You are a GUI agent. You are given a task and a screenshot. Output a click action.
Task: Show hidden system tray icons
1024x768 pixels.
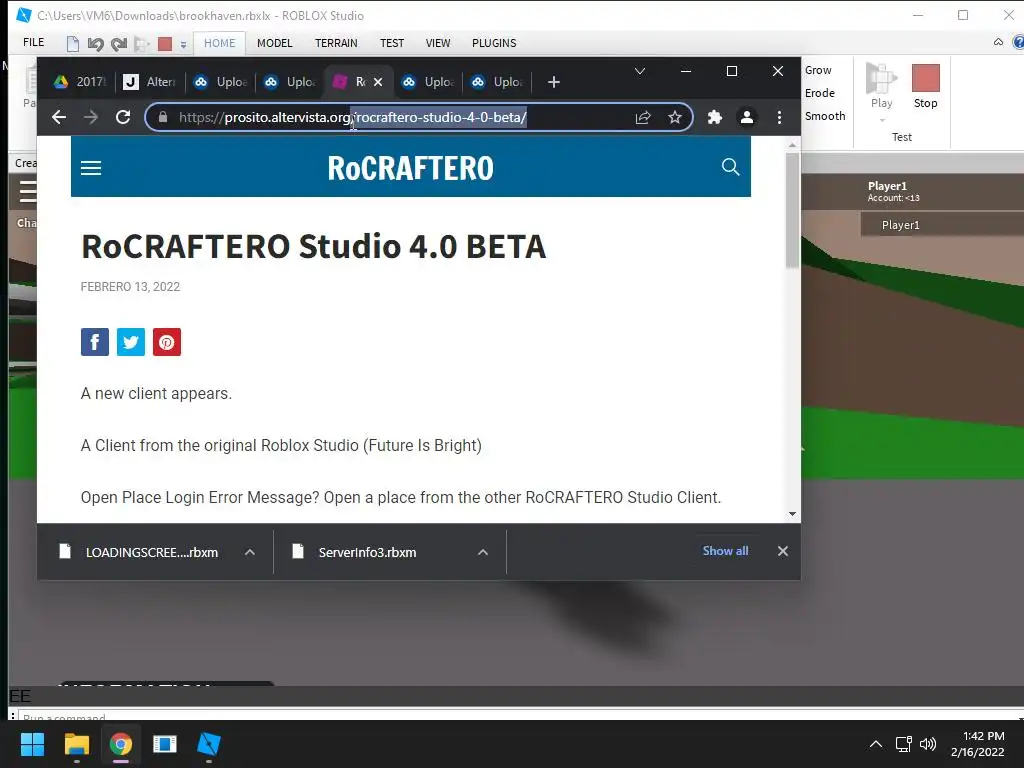(x=876, y=744)
